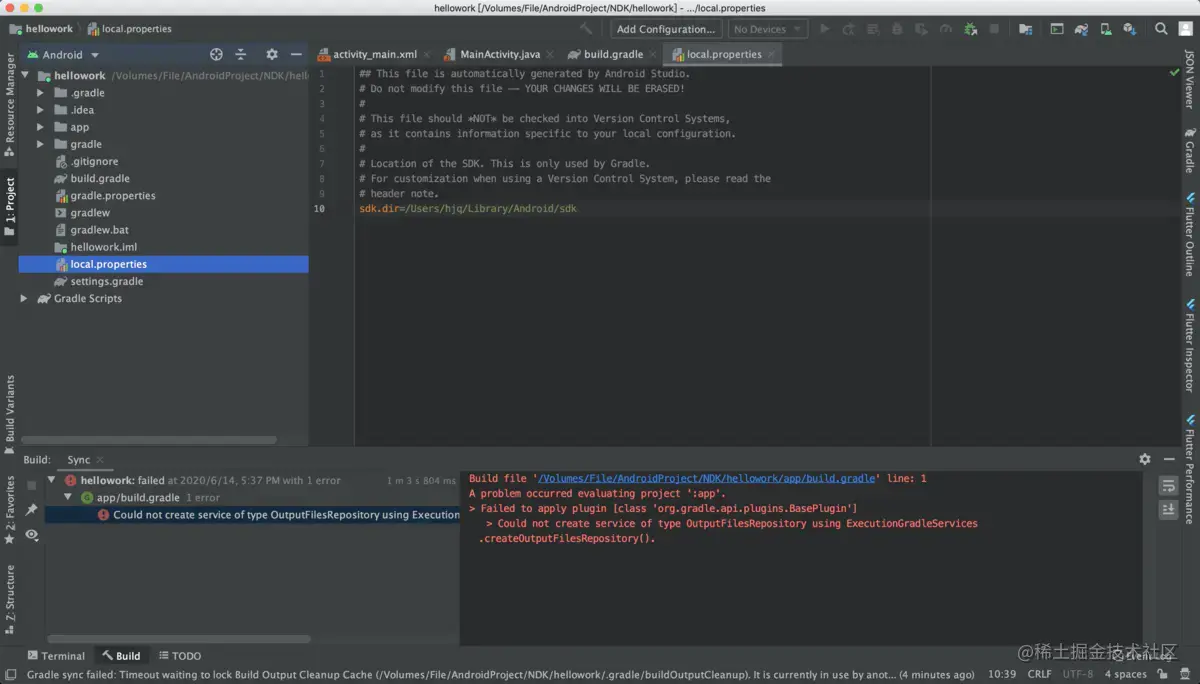Click the locate target icon in Project panel
The width and height of the screenshot is (1200, 684).
point(216,55)
